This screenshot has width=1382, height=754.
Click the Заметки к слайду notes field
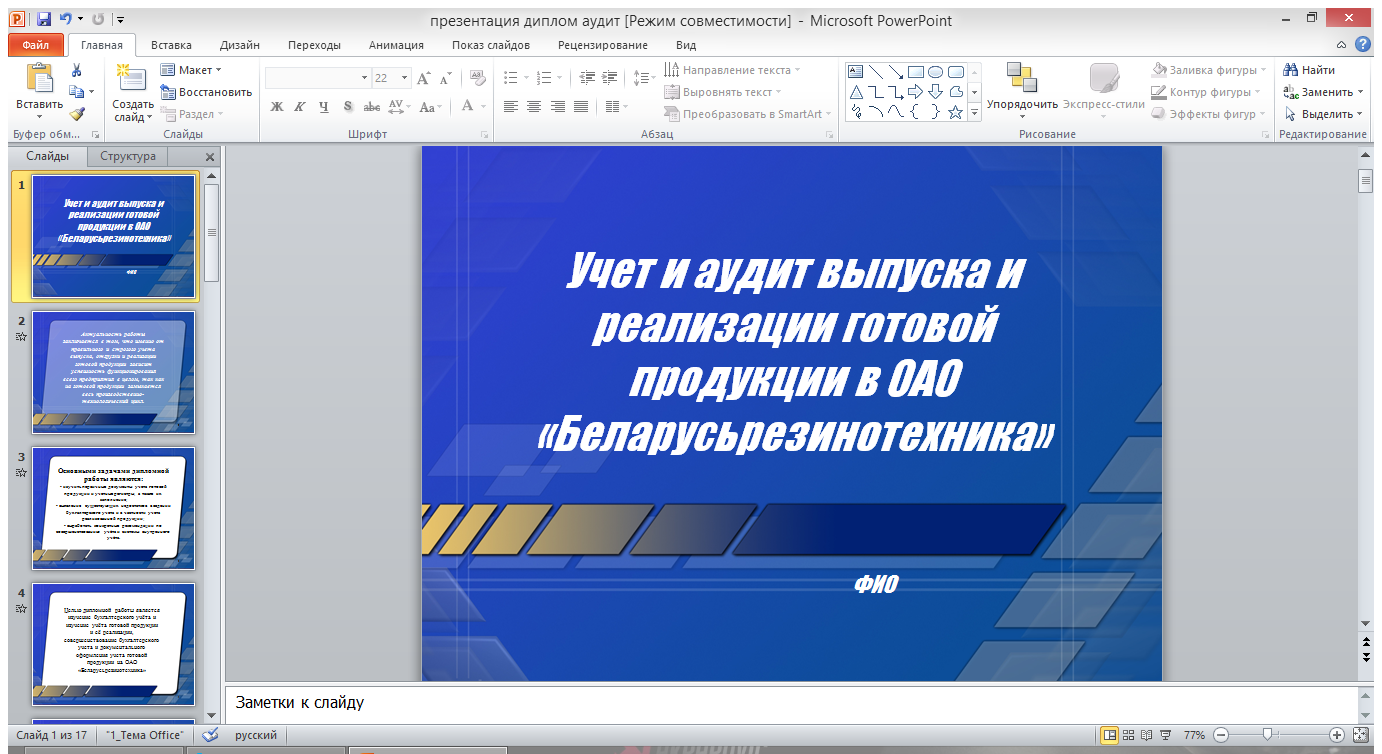click(x=790, y=703)
